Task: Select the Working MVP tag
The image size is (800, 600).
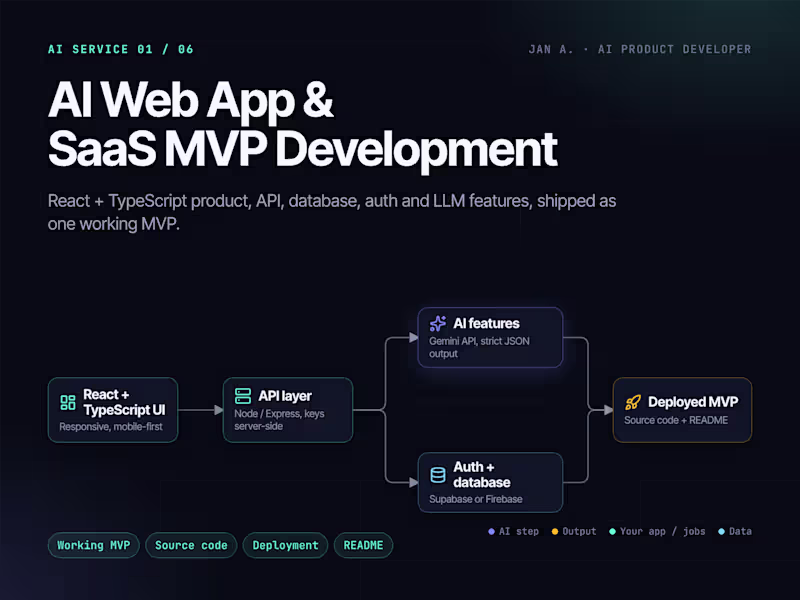Action: point(93,545)
